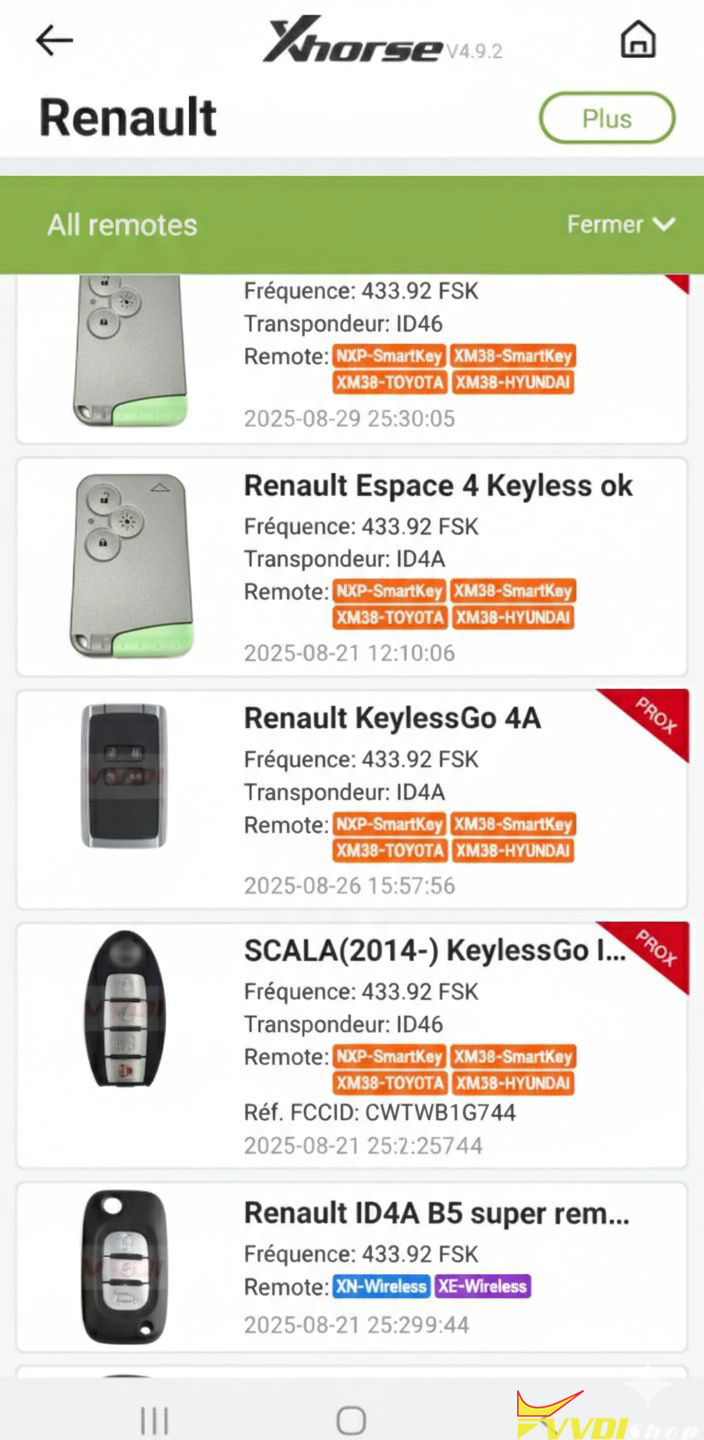704x1440 pixels.
Task: Tap NXP-SmartKey tag on KeylessGo 4A
Action: click(389, 824)
